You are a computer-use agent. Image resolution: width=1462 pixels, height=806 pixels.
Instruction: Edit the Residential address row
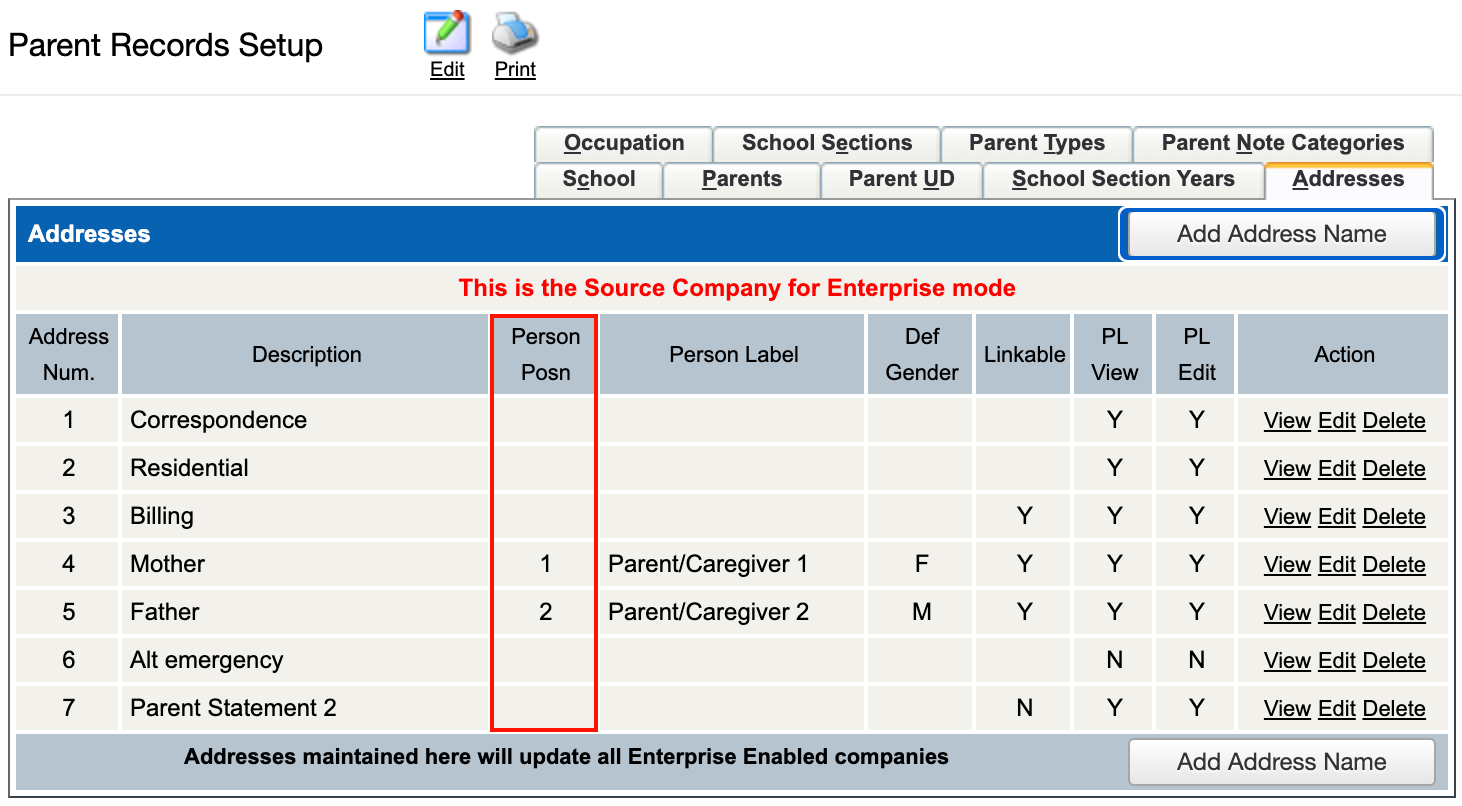(1336, 469)
